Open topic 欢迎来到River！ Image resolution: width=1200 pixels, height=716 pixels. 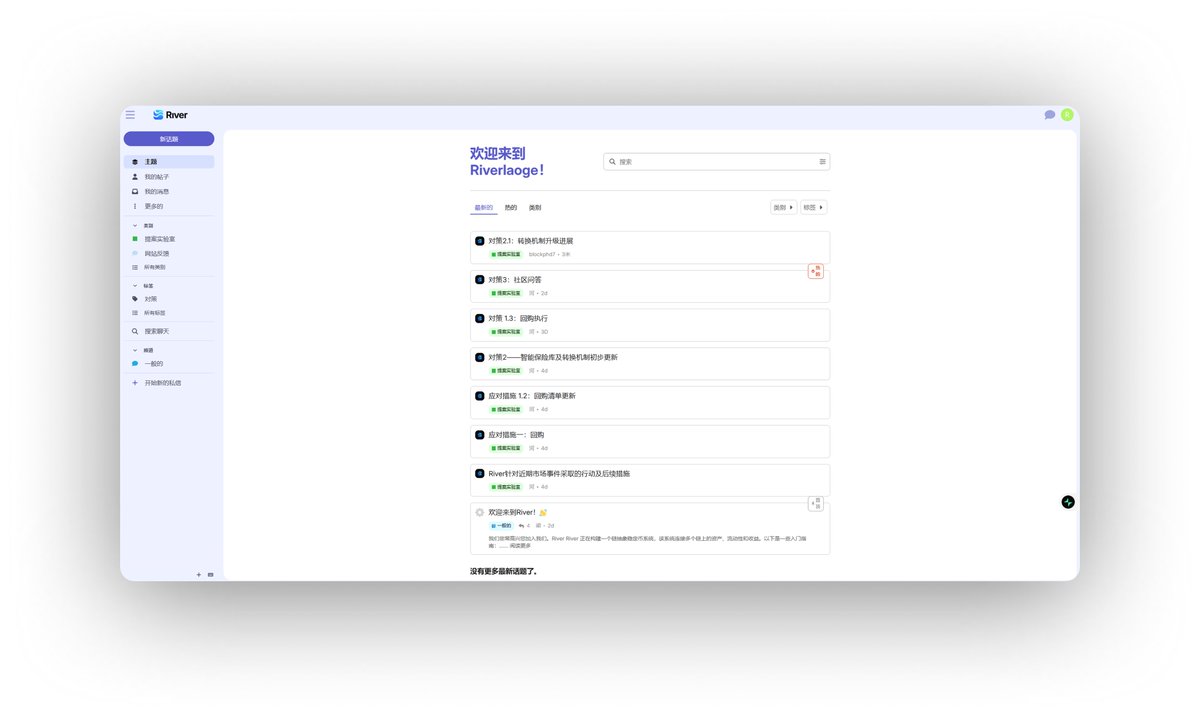pos(512,512)
